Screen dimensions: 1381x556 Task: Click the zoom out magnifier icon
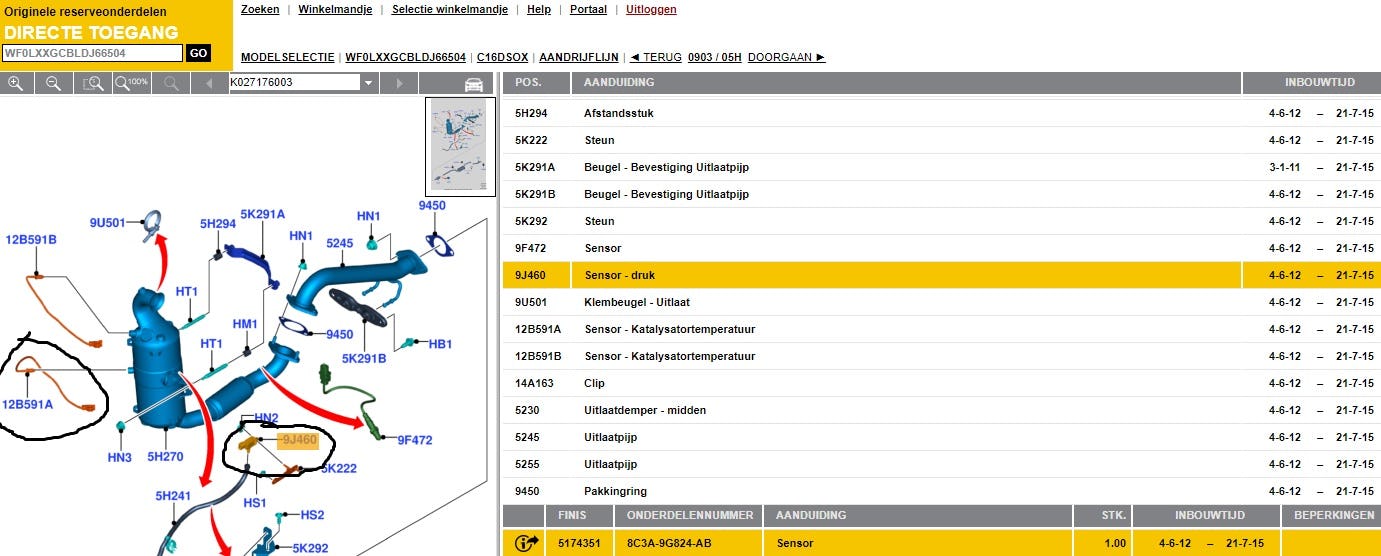(54, 83)
